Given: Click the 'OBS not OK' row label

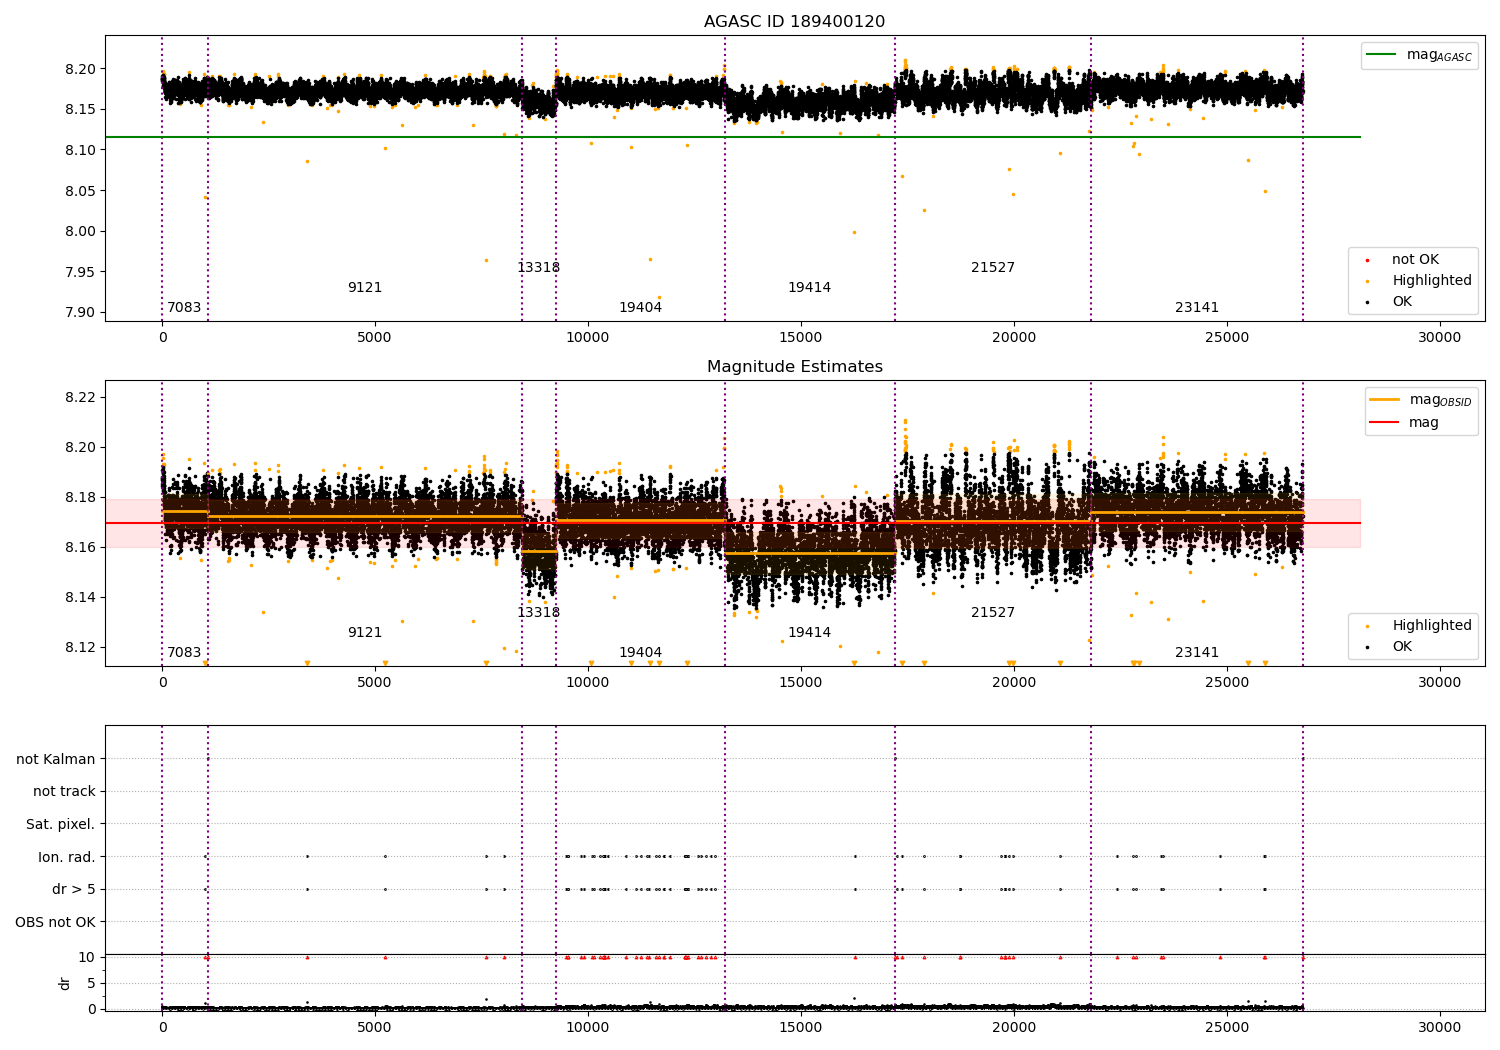Looking at the screenshot, I should pos(56,922).
